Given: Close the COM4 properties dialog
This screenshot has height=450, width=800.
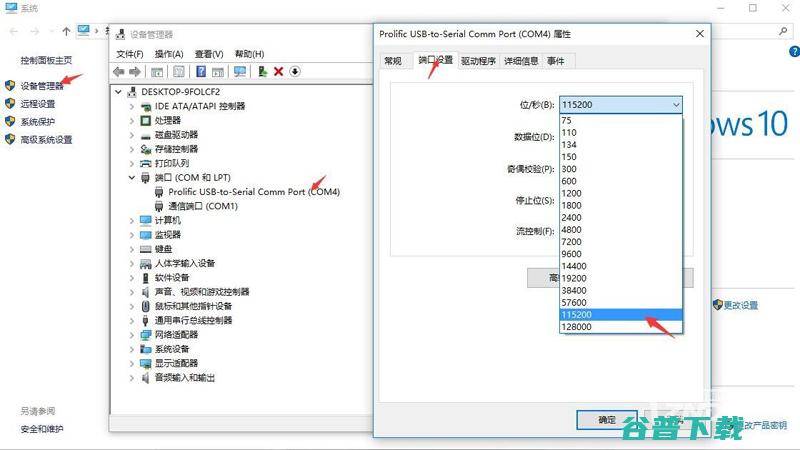Looking at the screenshot, I should point(700,34).
